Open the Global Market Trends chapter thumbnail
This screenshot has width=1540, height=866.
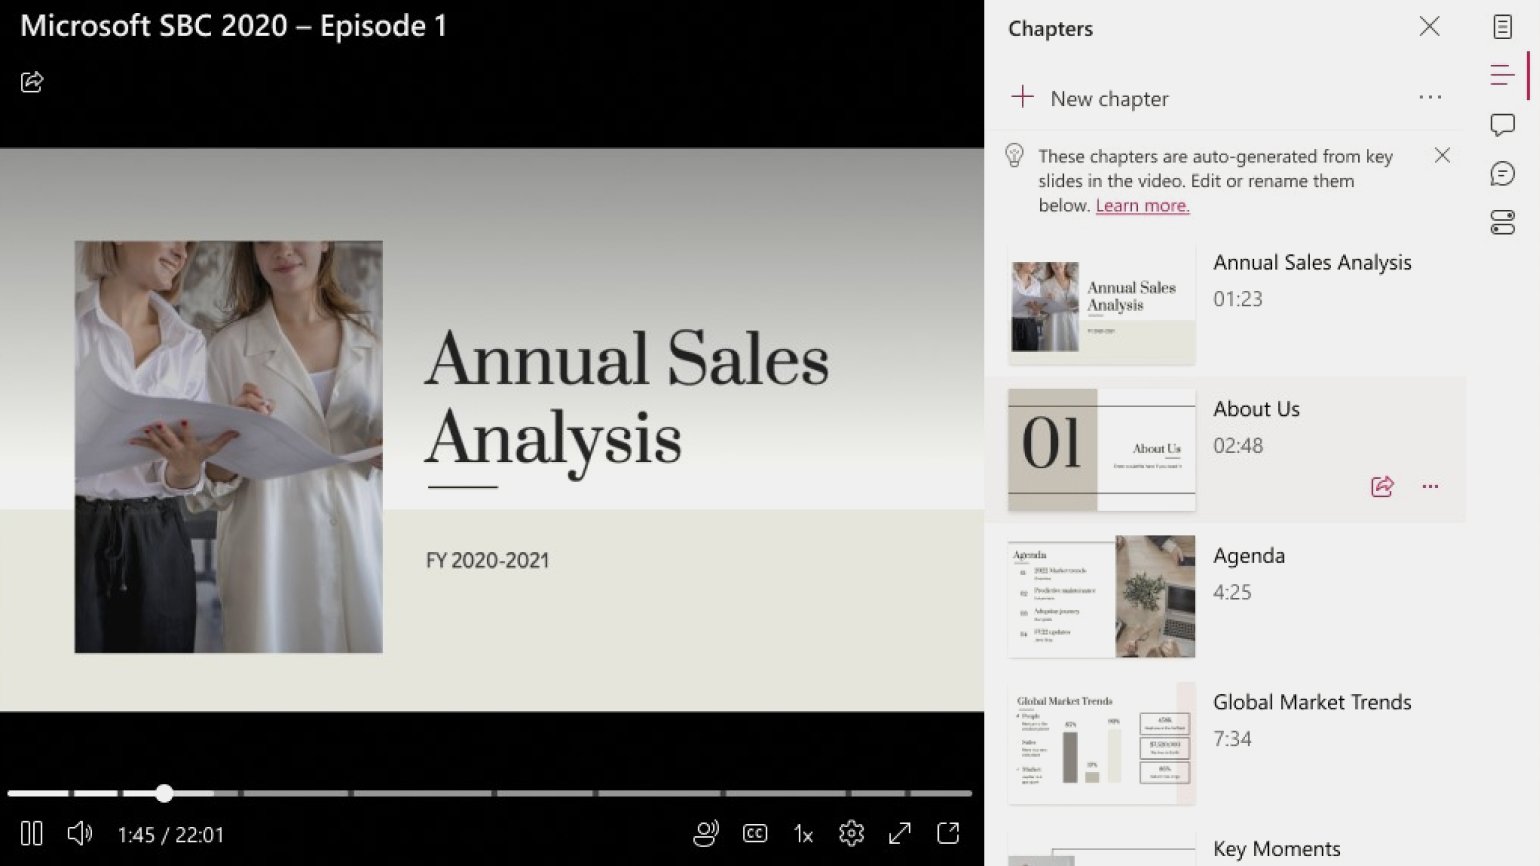[x=1101, y=743]
